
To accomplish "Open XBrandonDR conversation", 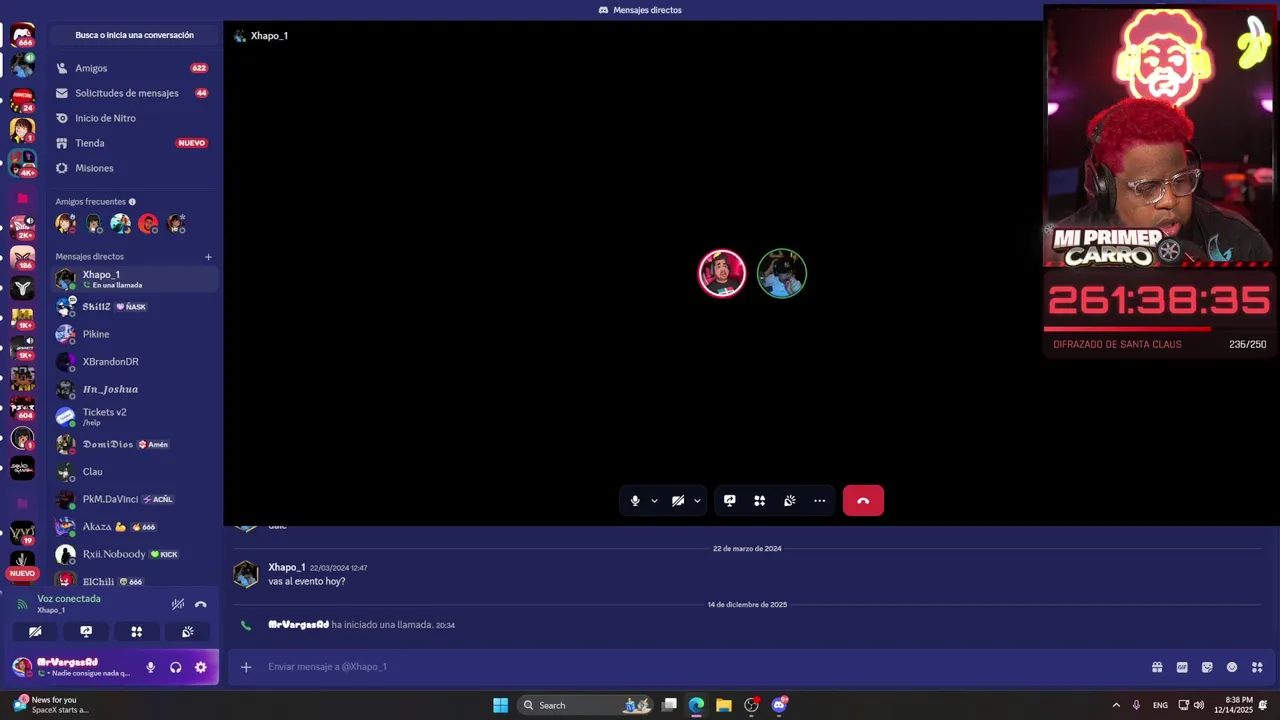I will tap(134, 362).
